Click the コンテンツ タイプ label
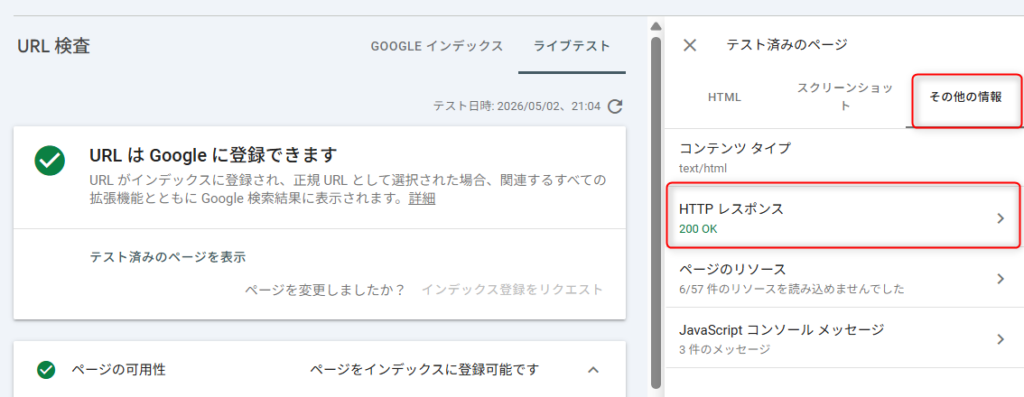The image size is (1024, 397). point(735,148)
